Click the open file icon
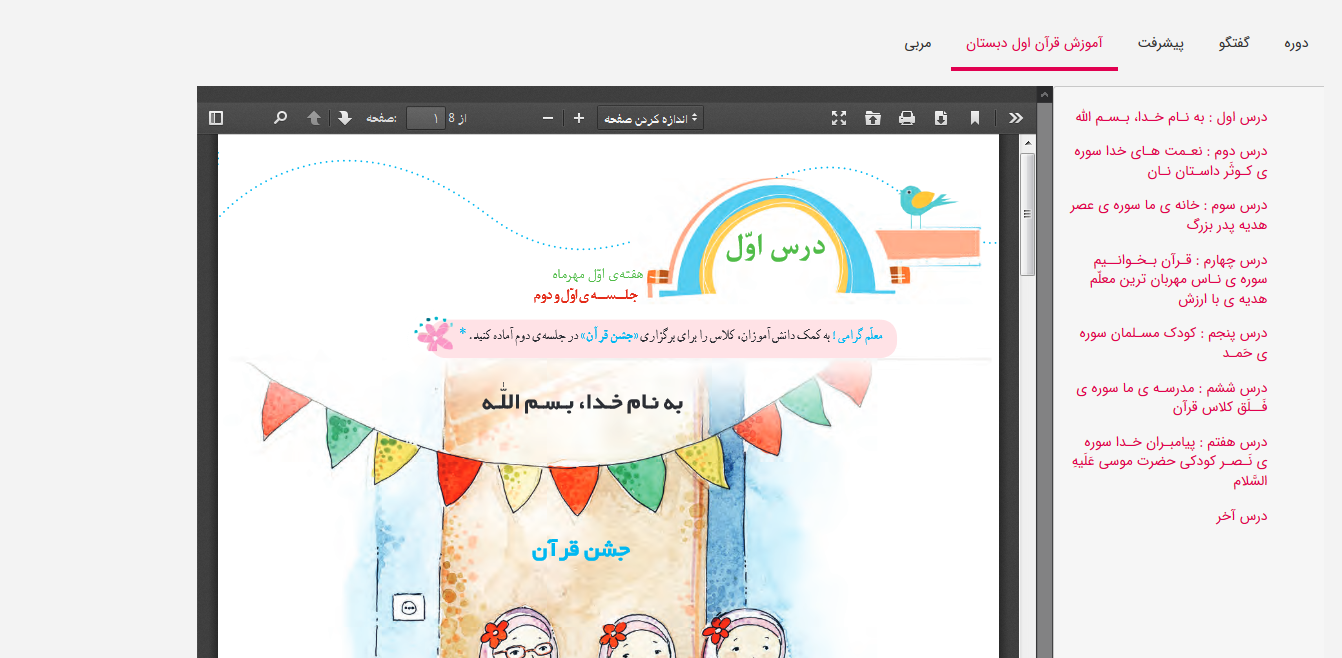The height and width of the screenshot is (658, 1342). [x=873, y=118]
